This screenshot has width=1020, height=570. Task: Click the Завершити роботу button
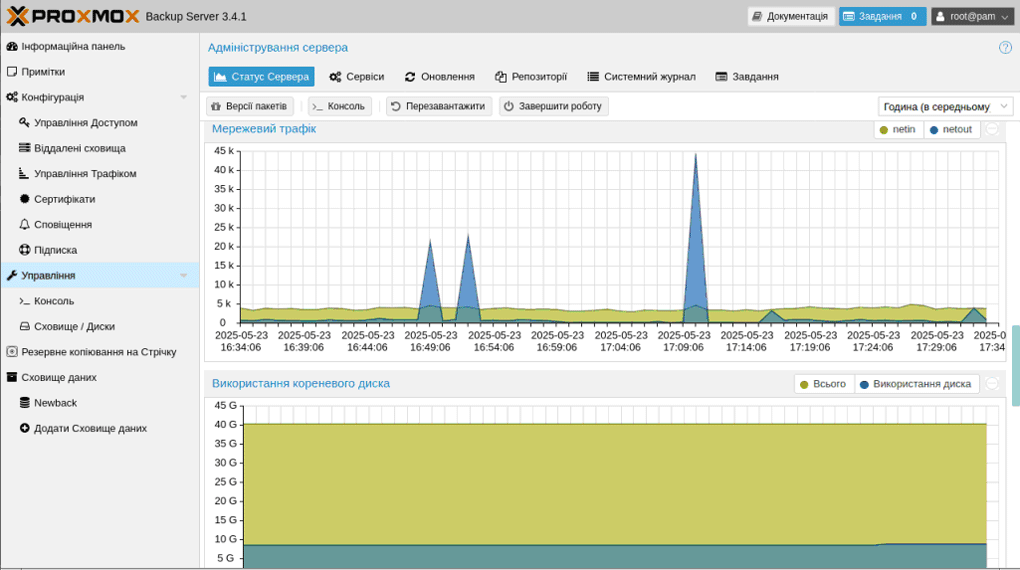(x=553, y=106)
